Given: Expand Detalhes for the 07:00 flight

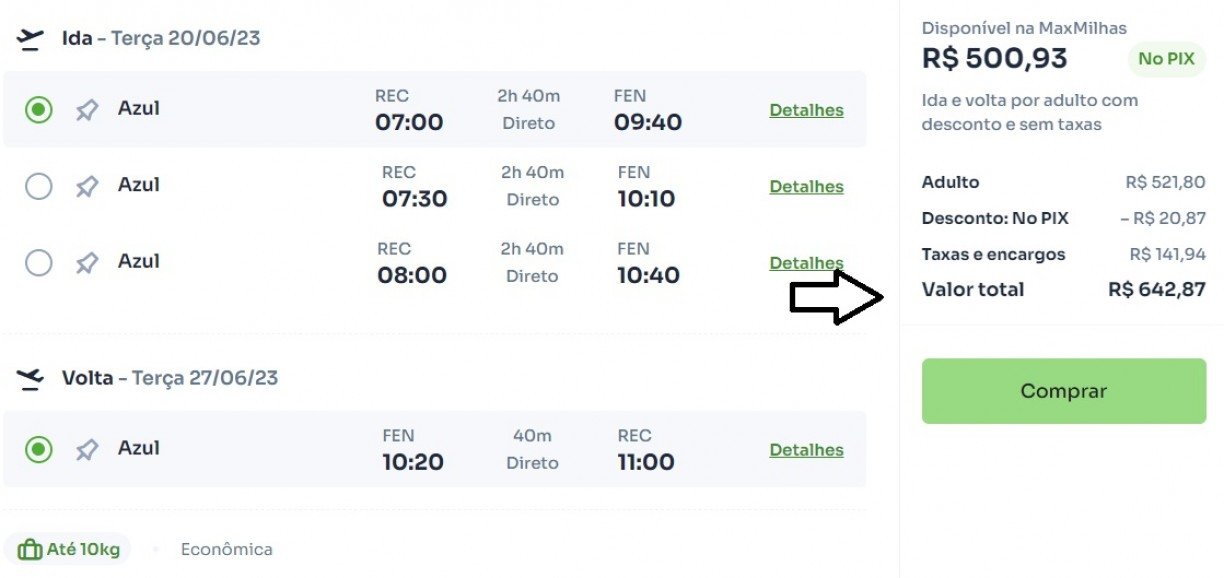Looking at the screenshot, I should [x=806, y=110].
